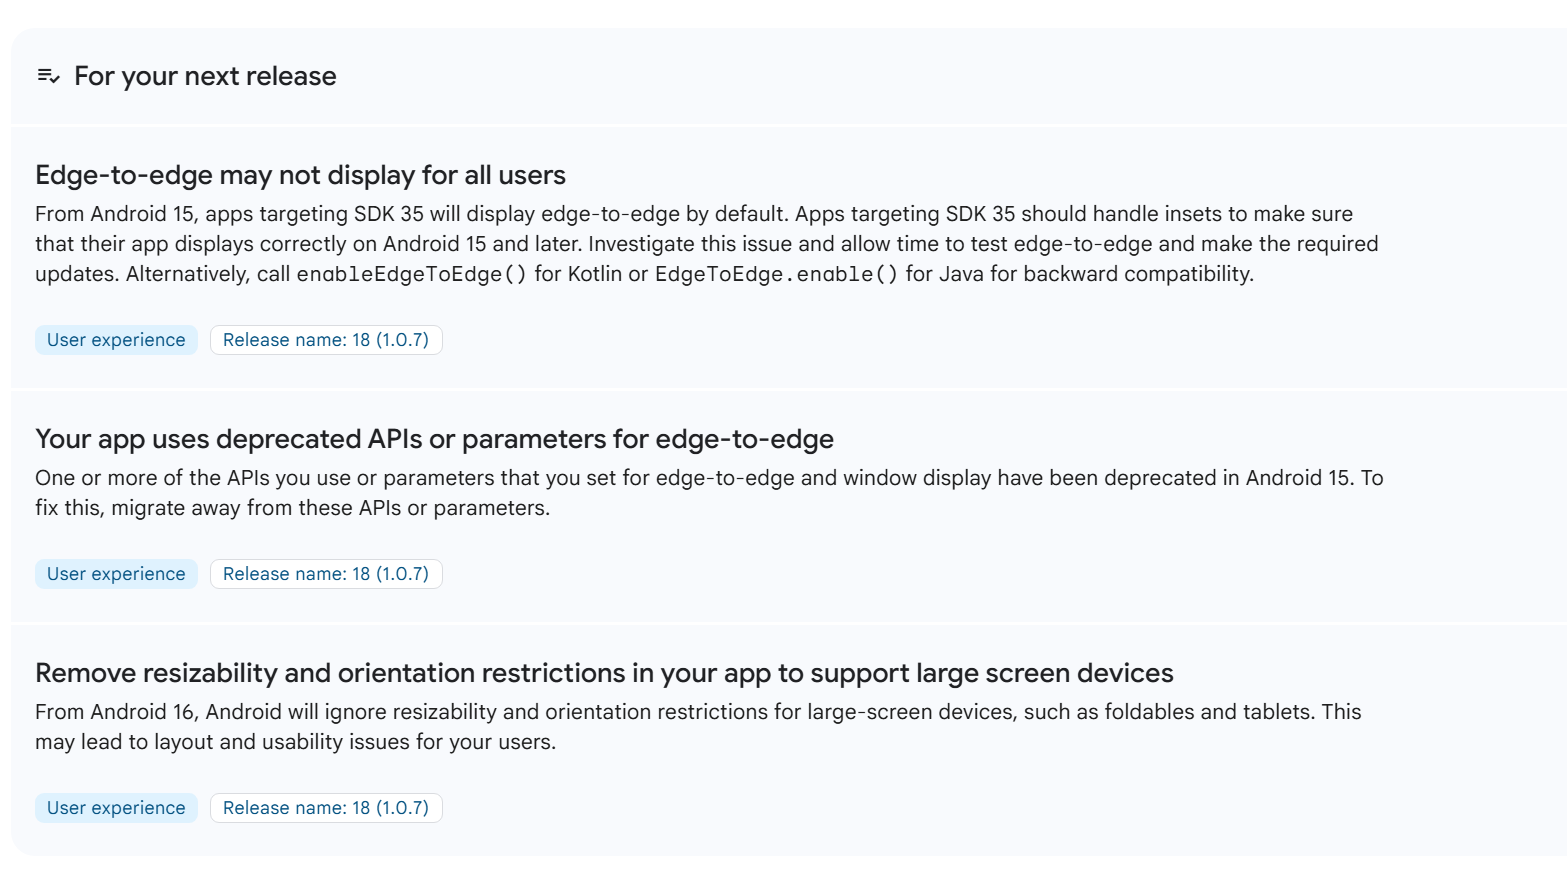Click User experience tag under Edge-to-edge may not display
1567x880 pixels.
point(116,340)
